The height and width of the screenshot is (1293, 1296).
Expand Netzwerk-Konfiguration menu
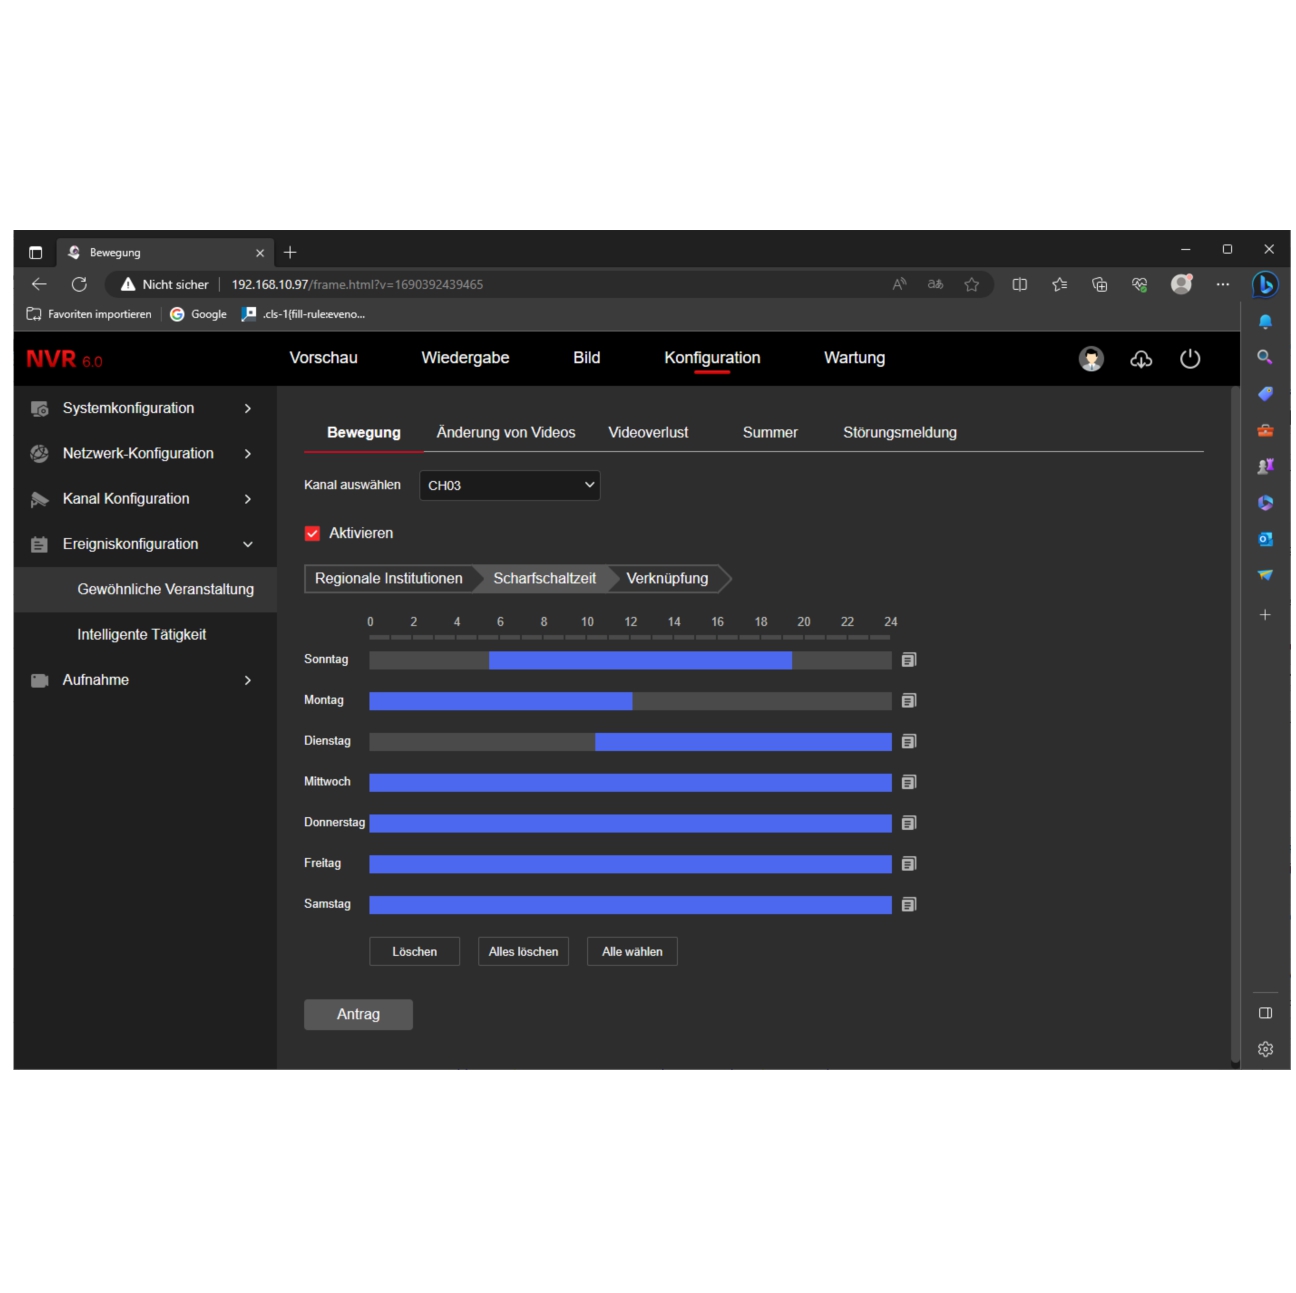[x=140, y=453]
